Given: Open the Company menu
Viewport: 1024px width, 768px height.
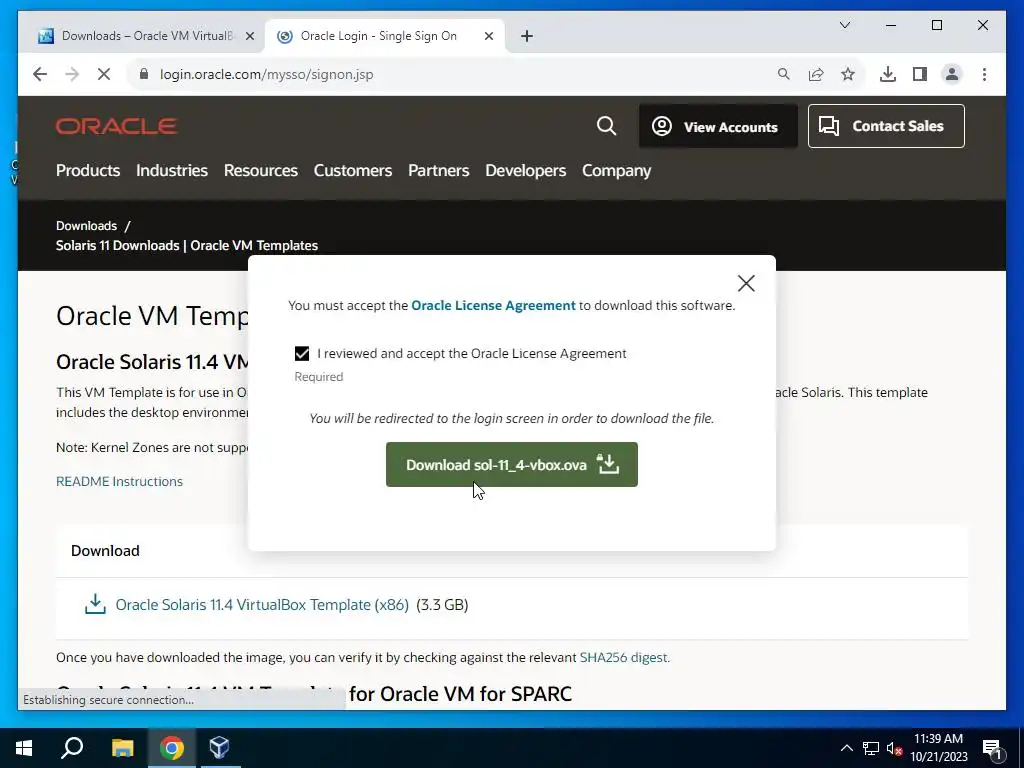Looking at the screenshot, I should (x=616, y=170).
